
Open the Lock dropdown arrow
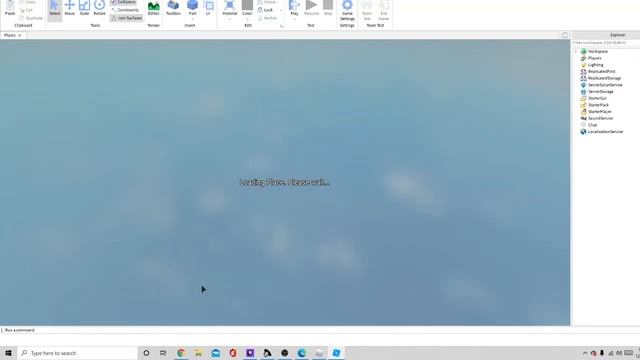pyautogui.click(x=280, y=10)
